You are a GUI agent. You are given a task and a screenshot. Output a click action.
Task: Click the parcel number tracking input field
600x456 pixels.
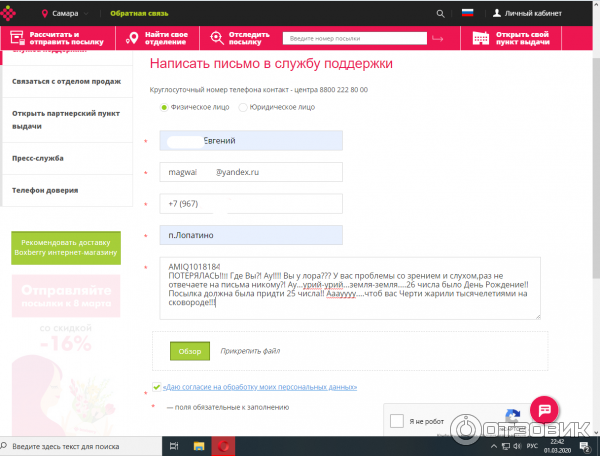click(352, 38)
